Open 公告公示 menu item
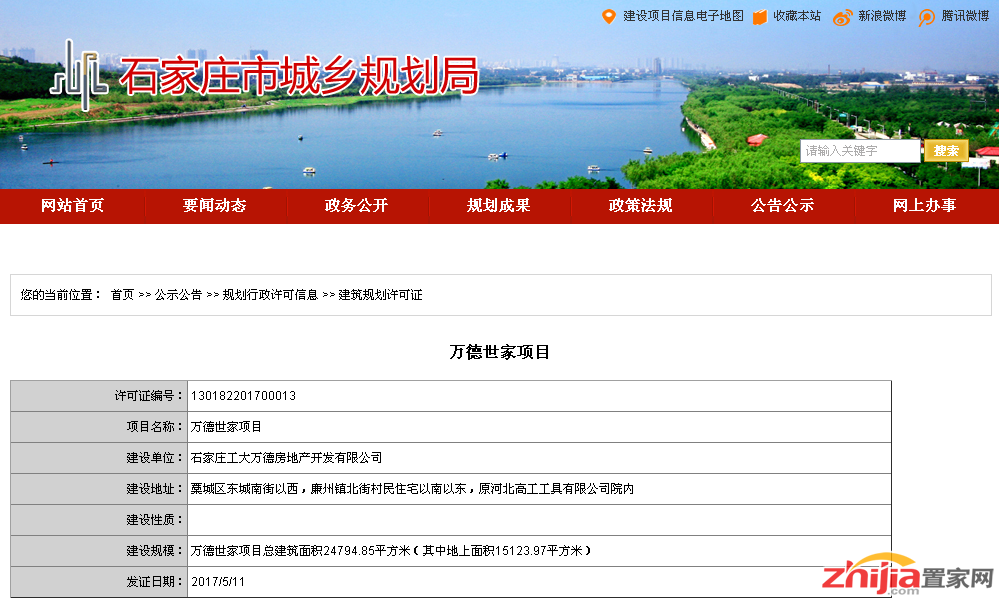The width and height of the screenshot is (1001, 606). click(x=783, y=206)
